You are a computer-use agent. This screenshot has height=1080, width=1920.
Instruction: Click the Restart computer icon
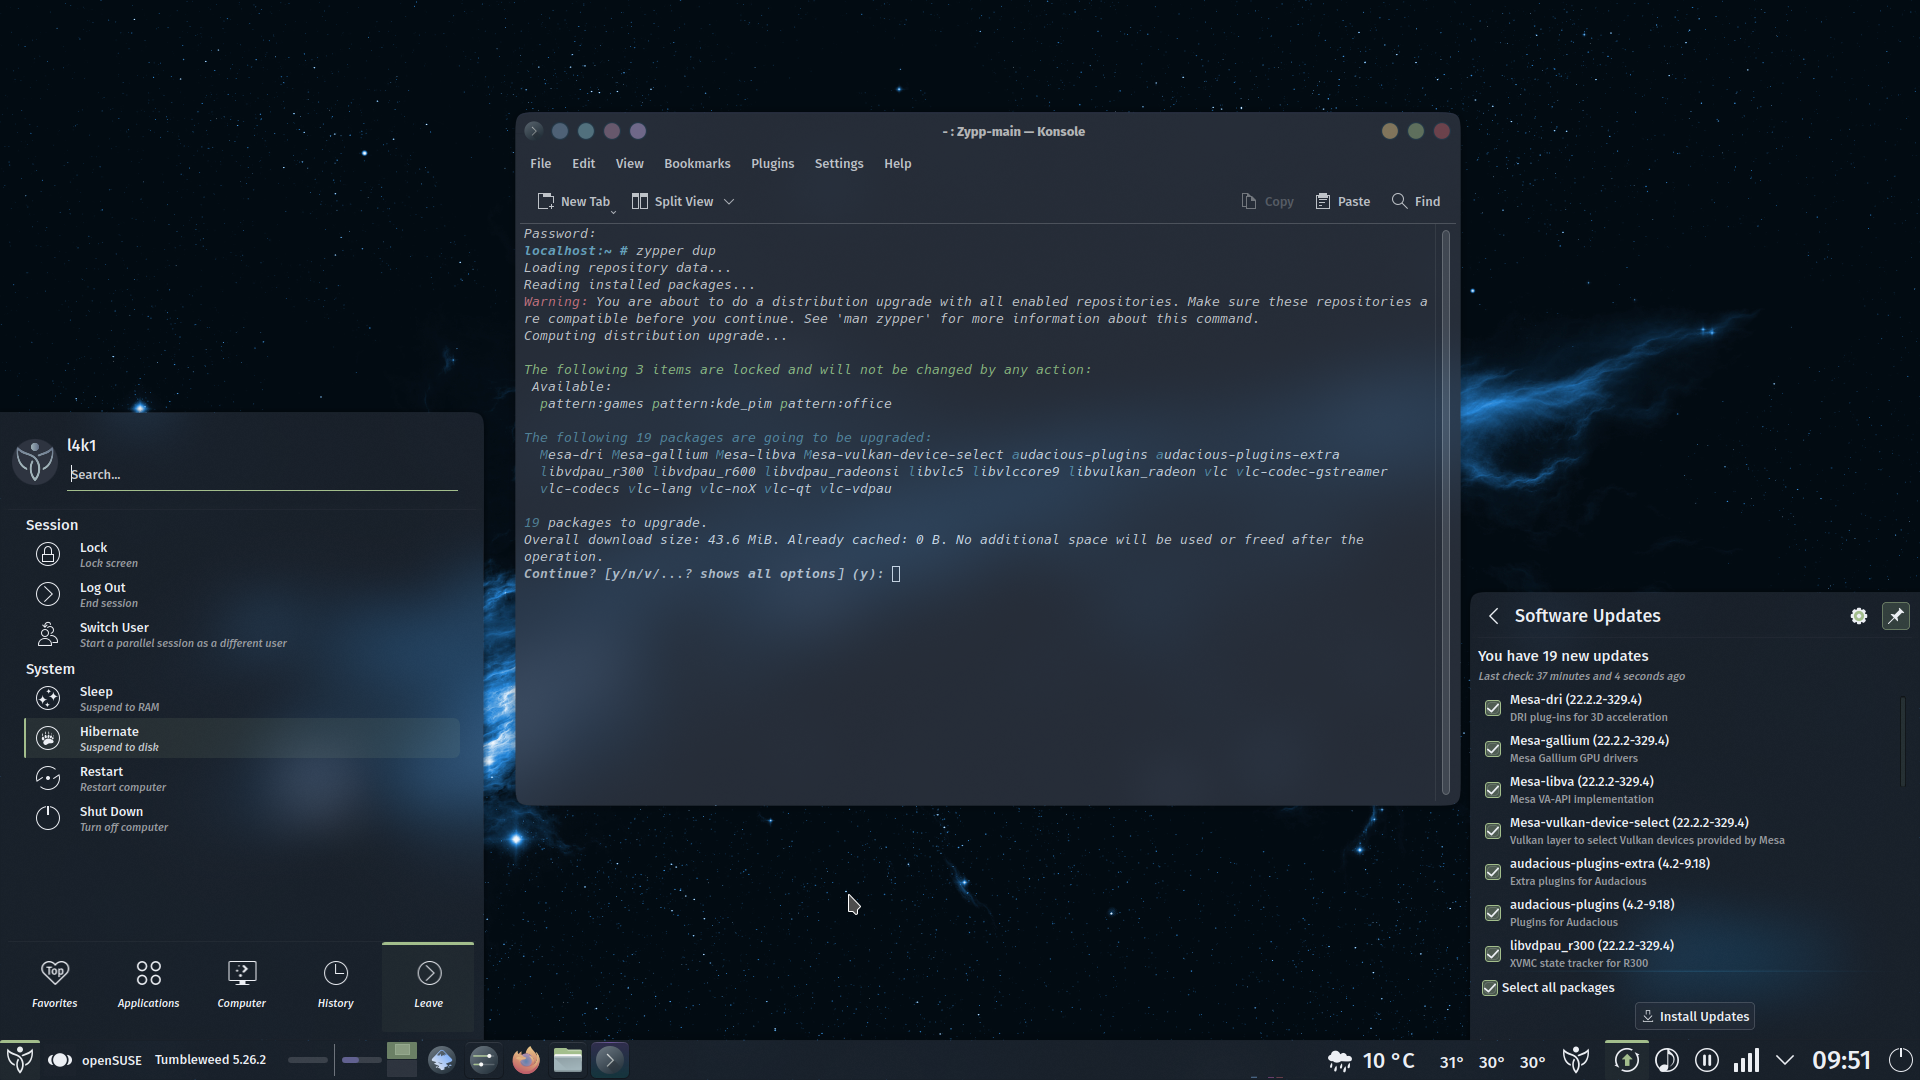click(48, 778)
